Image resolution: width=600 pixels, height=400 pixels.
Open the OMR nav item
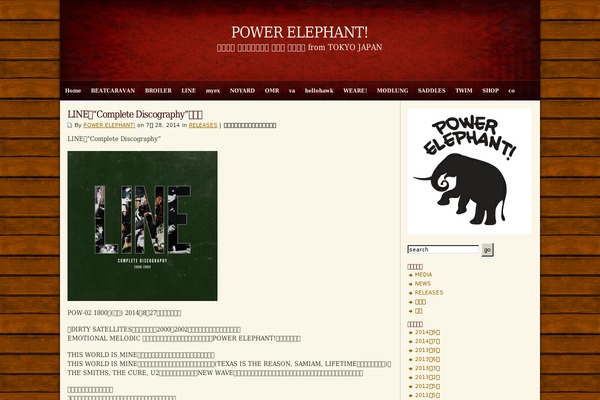pos(272,91)
